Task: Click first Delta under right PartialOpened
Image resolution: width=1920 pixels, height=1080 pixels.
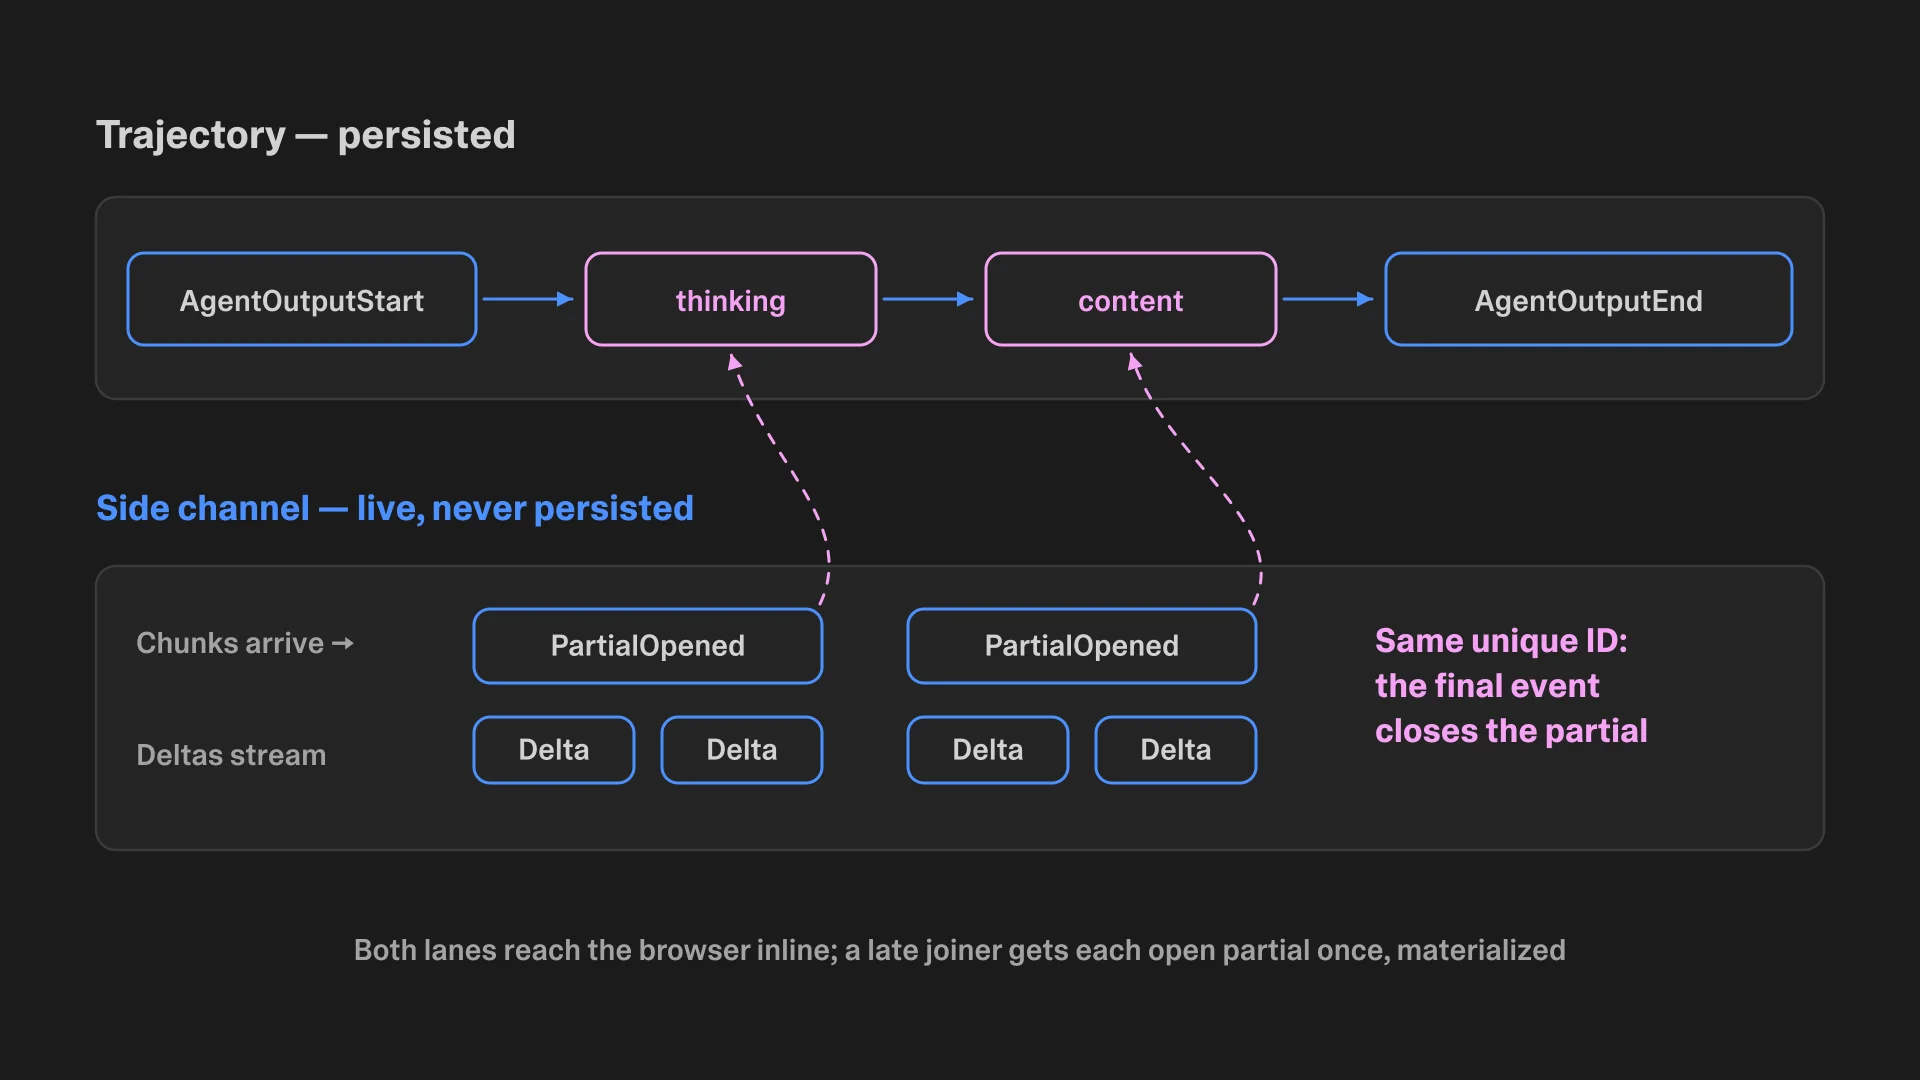Action: coord(988,750)
